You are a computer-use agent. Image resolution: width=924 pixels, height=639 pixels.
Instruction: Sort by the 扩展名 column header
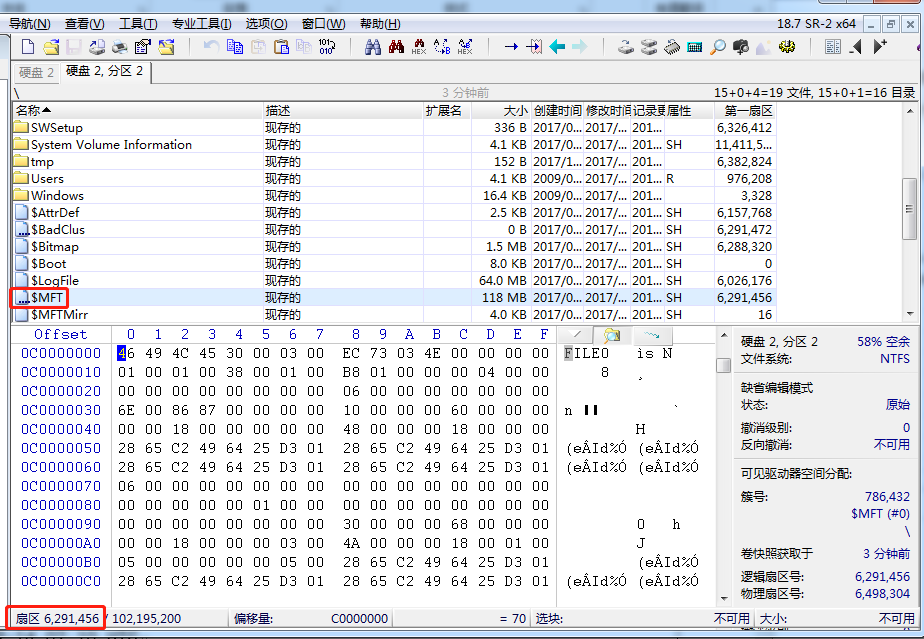[447, 110]
